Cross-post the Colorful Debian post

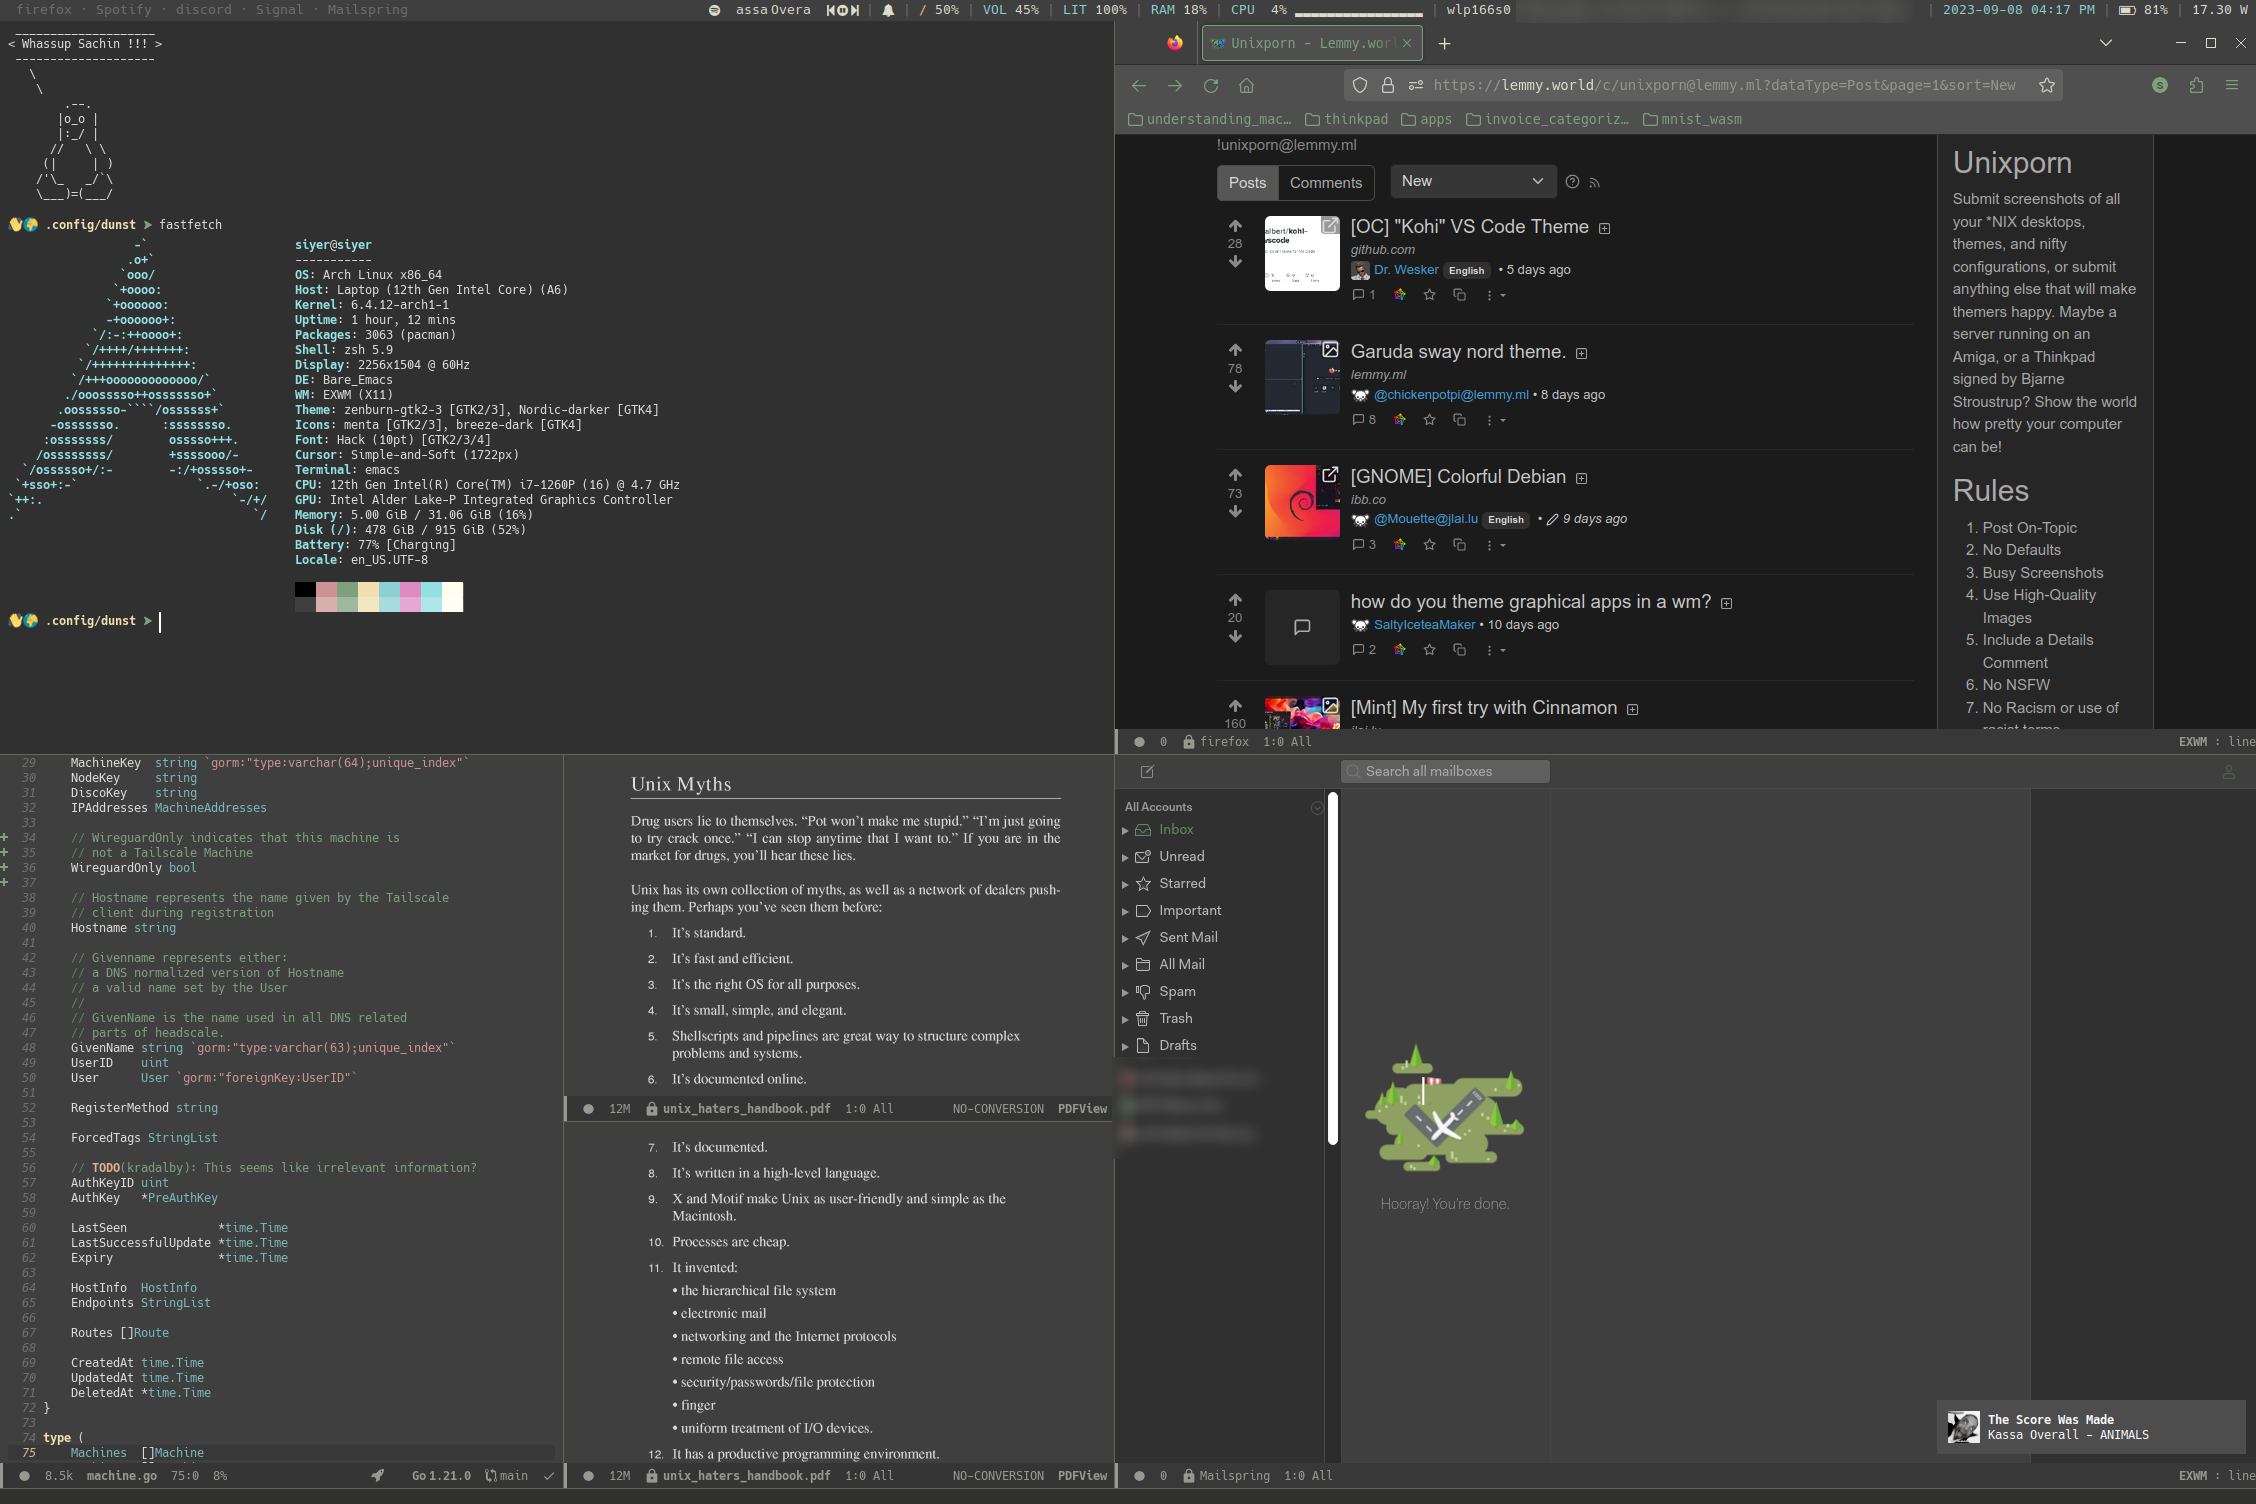click(x=1459, y=545)
